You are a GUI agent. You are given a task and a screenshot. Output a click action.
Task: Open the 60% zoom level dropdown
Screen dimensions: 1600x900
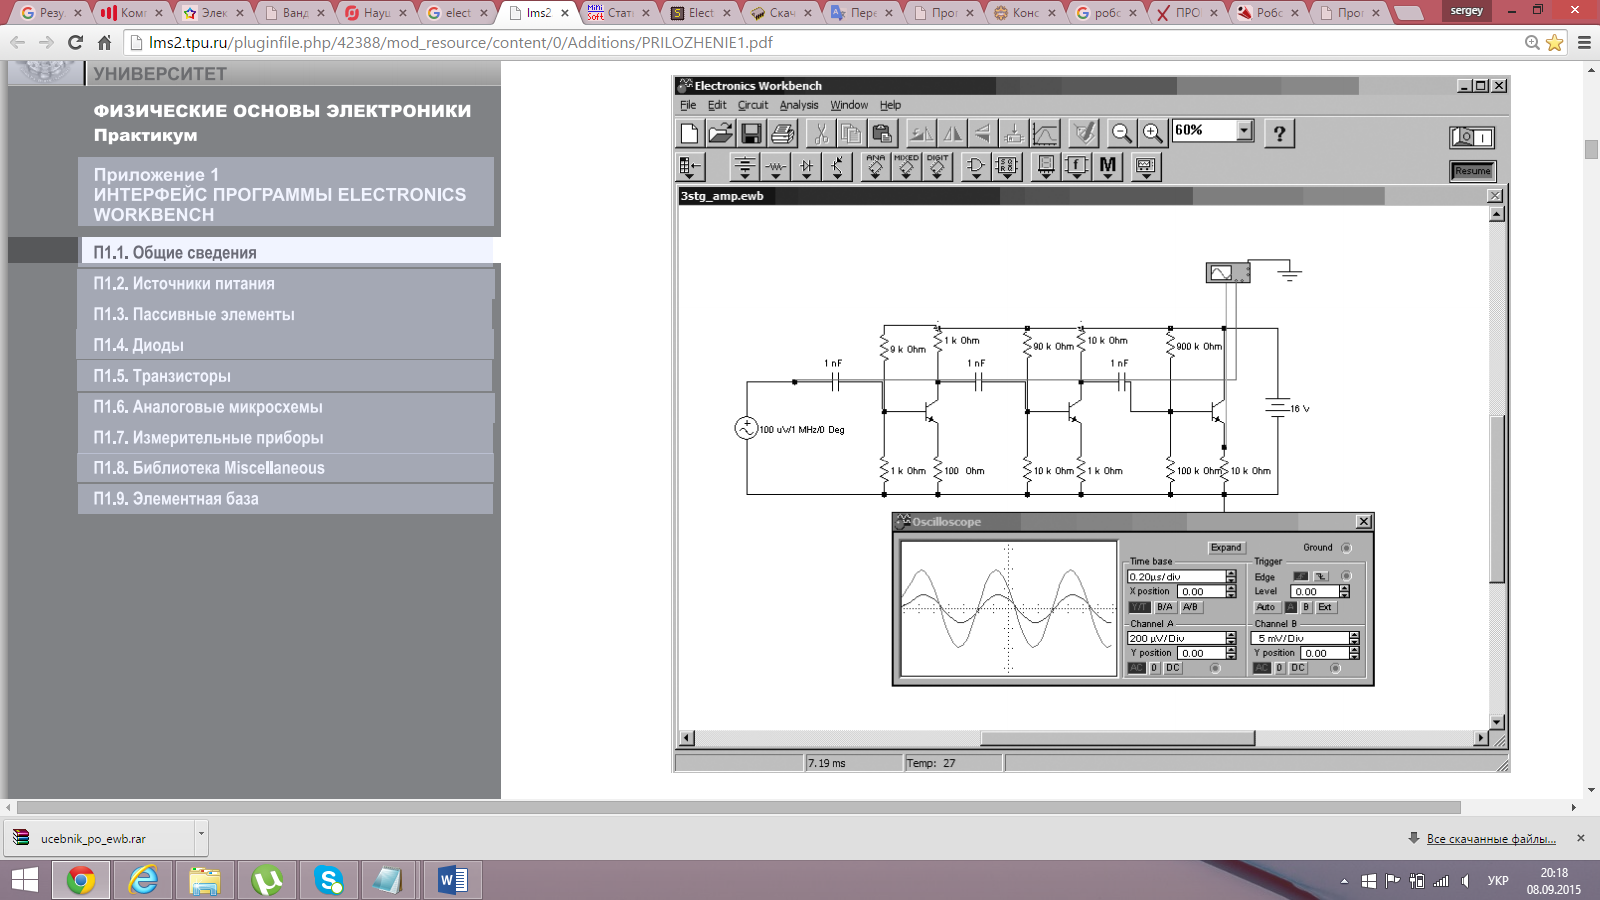pyautogui.click(x=1244, y=131)
